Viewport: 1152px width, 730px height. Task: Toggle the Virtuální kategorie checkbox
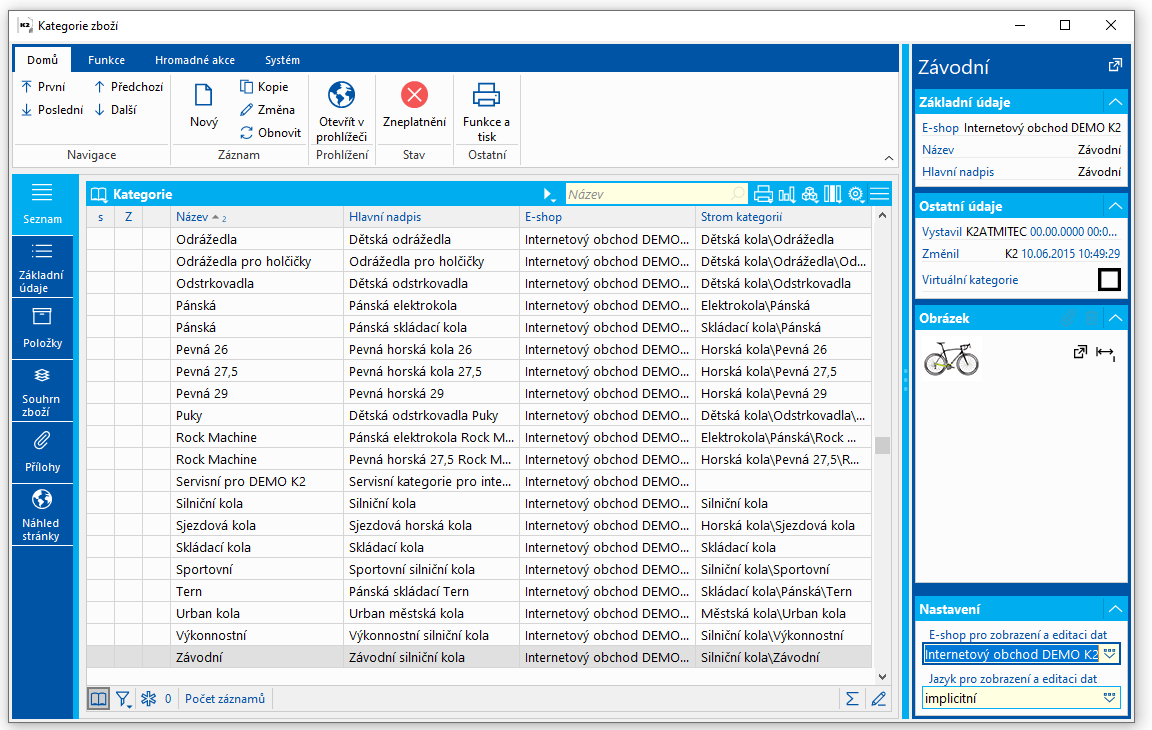(x=1108, y=280)
